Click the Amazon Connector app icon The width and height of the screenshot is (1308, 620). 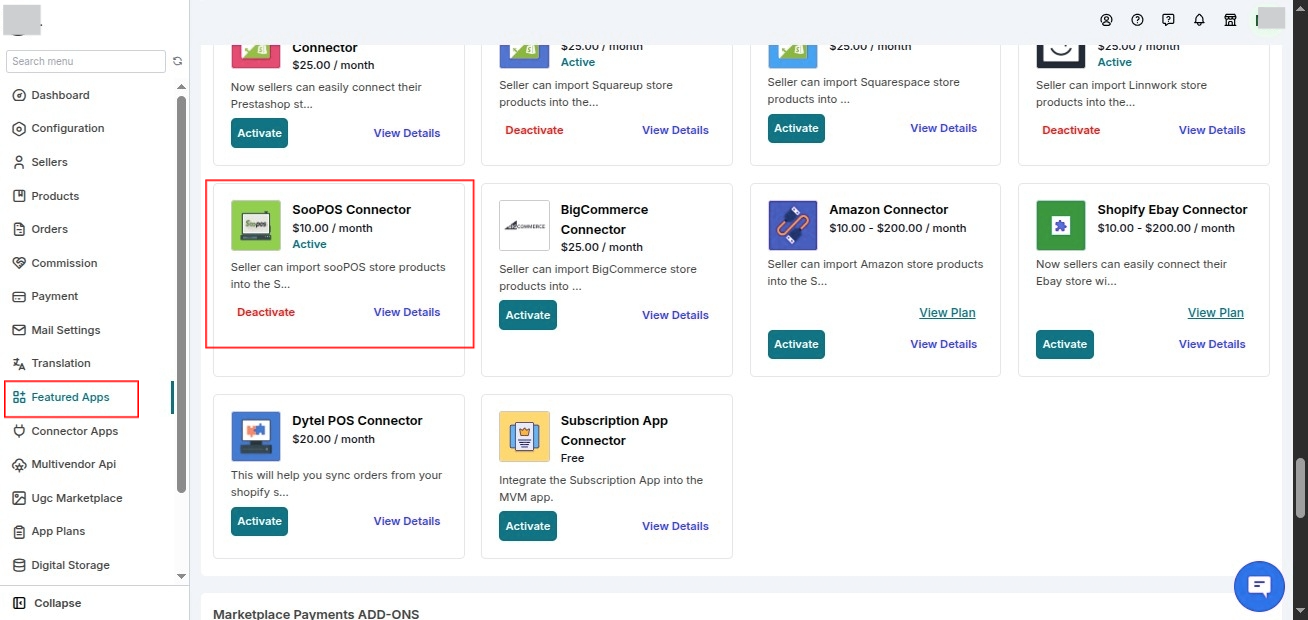click(793, 225)
